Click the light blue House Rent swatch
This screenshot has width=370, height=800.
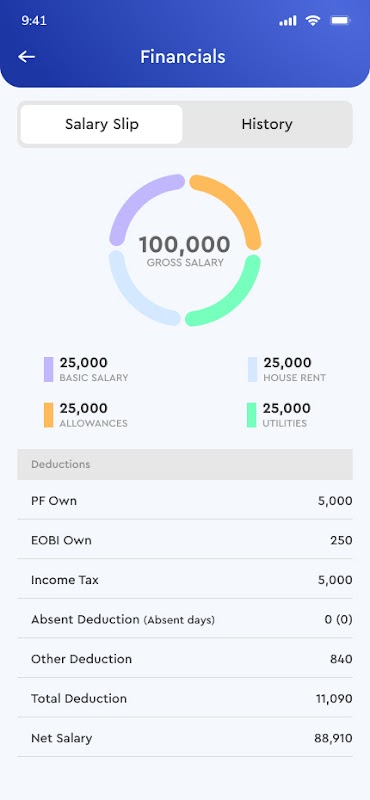[253, 369]
